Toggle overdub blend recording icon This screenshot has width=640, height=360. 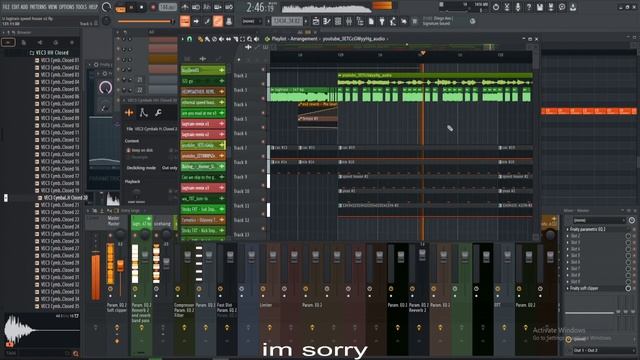[x=218, y=7]
